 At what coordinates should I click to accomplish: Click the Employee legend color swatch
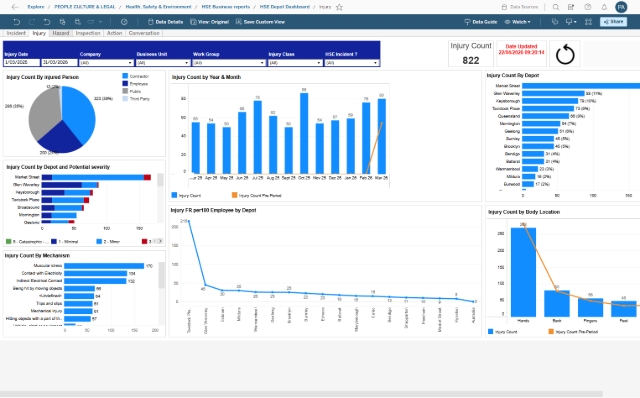(x=125, y=83)
